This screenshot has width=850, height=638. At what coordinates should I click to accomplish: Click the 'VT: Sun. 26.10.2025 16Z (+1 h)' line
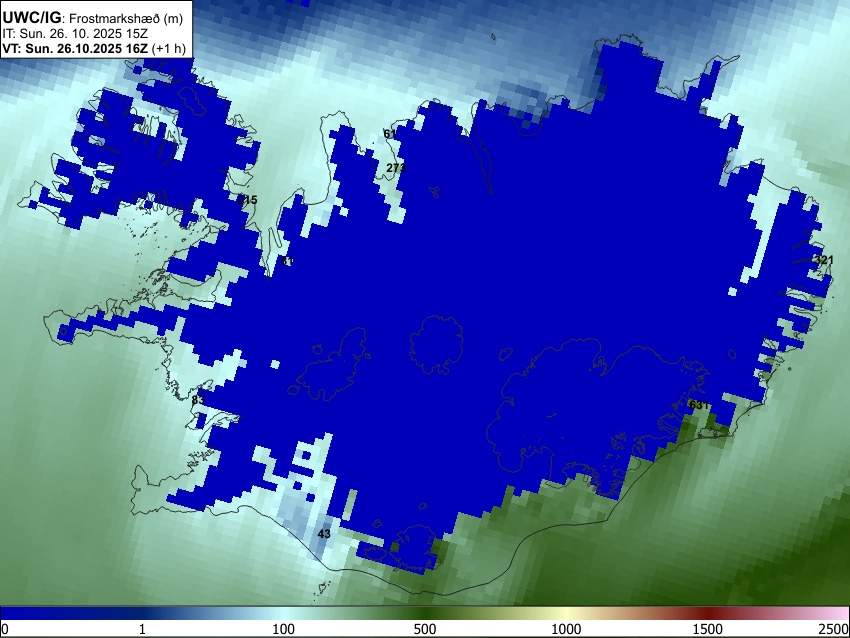[94, 48]
